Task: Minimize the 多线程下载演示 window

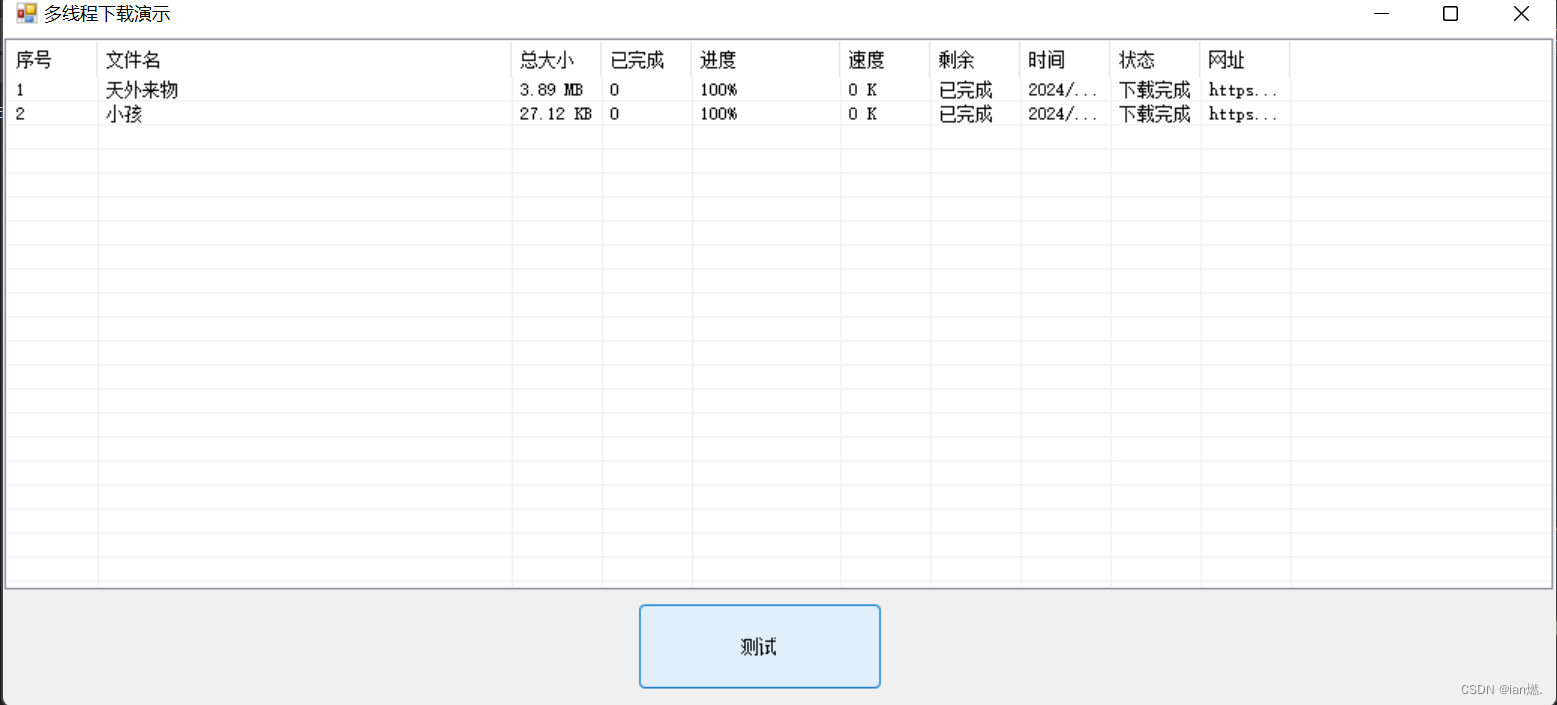Action: click(1382, 14)
